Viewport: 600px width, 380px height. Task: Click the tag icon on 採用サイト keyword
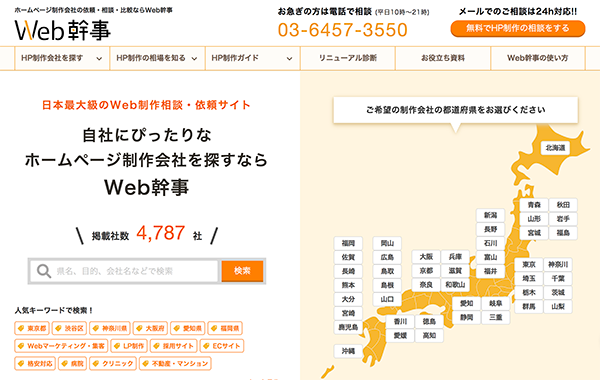click(157, 346)
